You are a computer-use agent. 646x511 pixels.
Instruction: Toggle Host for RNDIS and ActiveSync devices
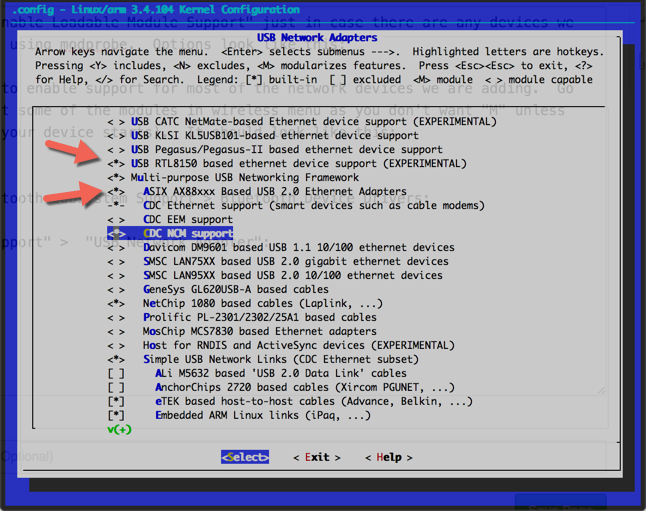[281, 346]
